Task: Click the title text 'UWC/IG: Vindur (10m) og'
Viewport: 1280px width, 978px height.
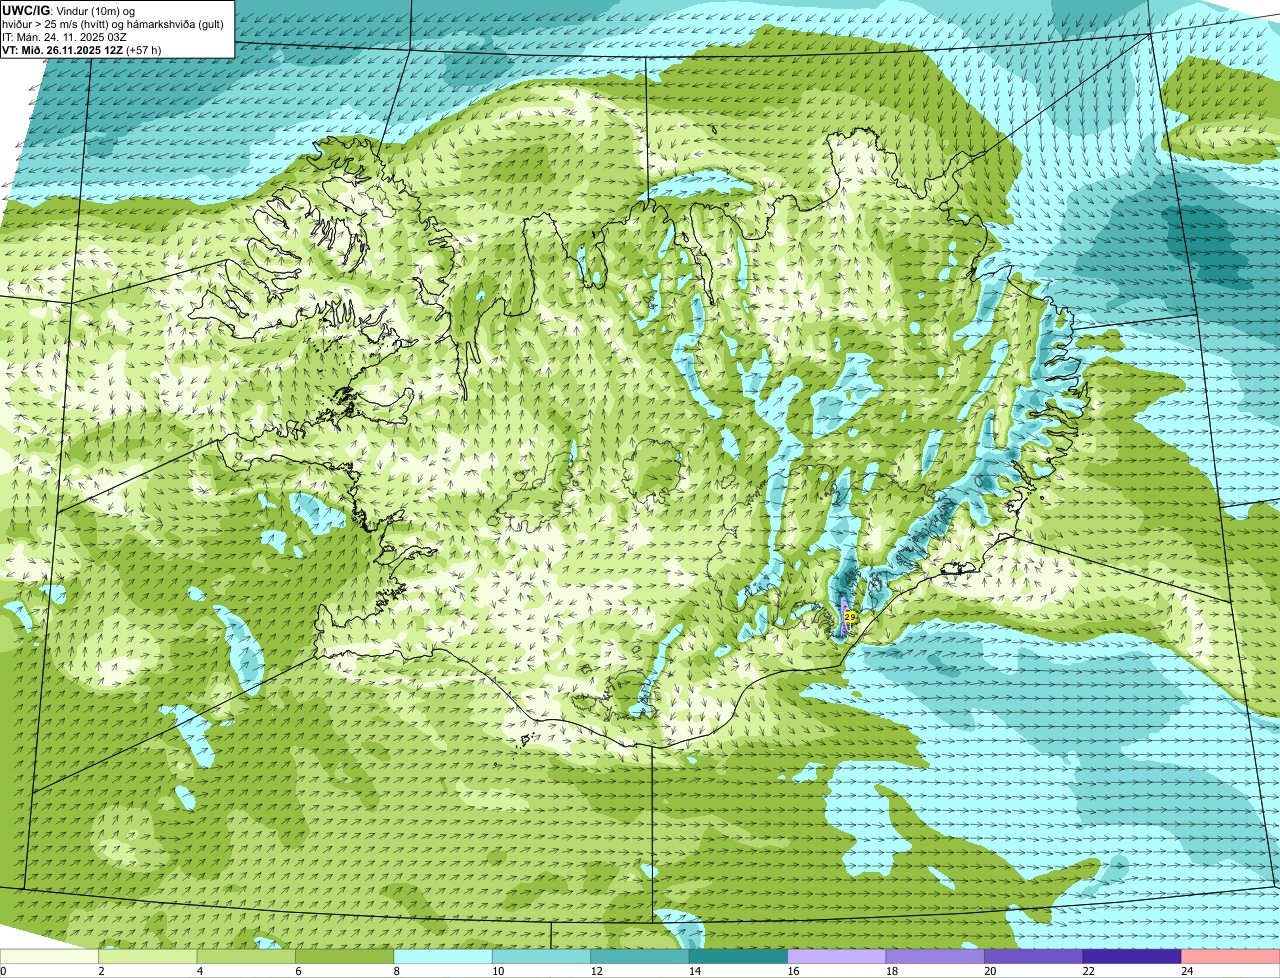Action: 69,10
